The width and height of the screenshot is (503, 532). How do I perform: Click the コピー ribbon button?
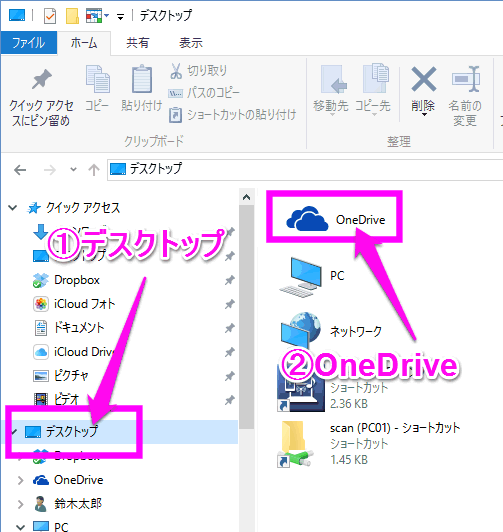97,89
